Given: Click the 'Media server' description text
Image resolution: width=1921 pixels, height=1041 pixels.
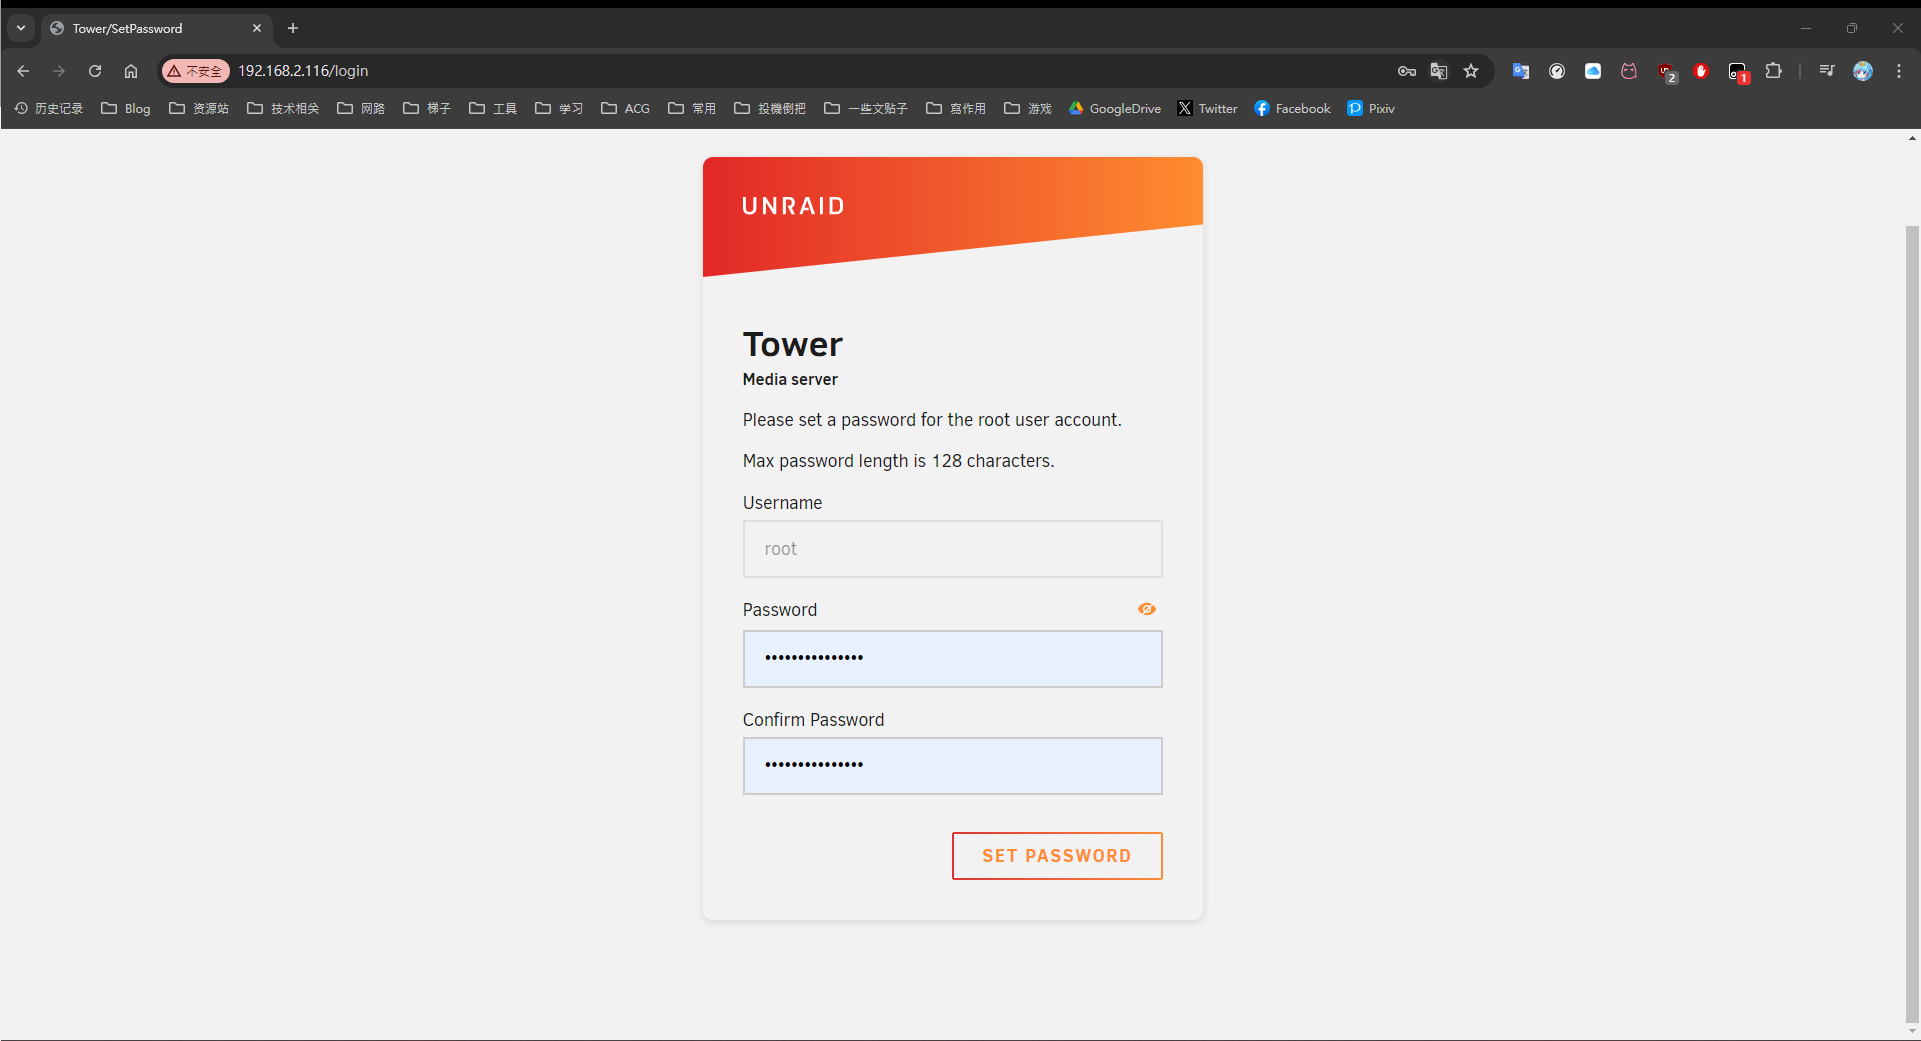Looking at the screenshot, I should [790, 379].
